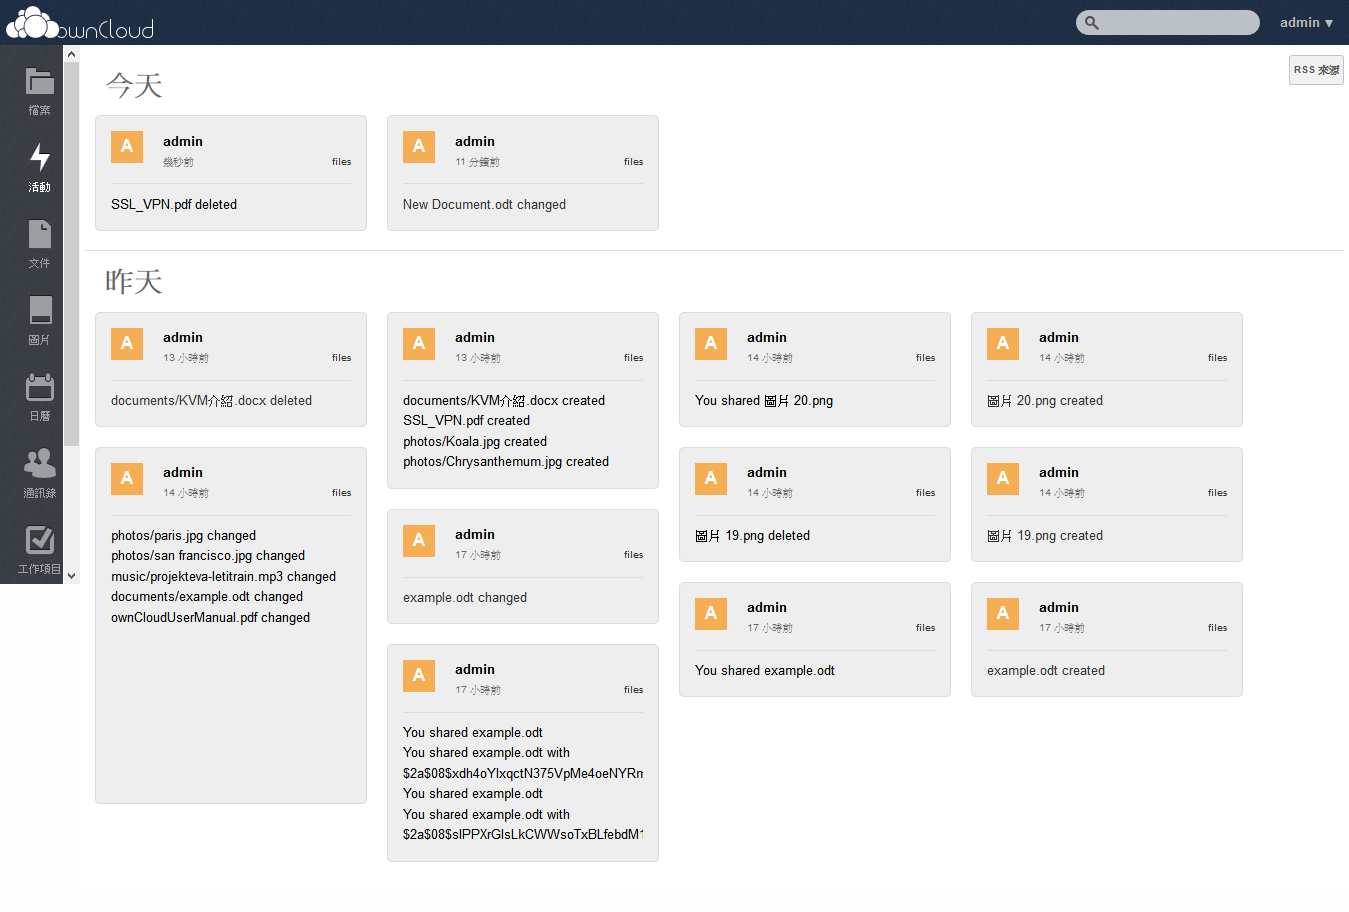Click files label on SSL_VPN.pdf card
Image resolution: width=1349 pixels, height=912 pixels.
pyautogui.click(x=341, y=162)
